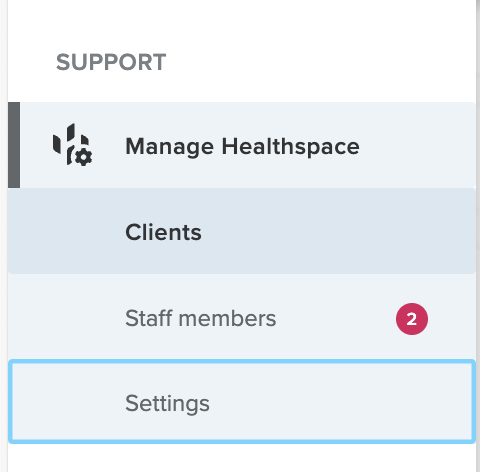Open Manage Healthspace menu item
The image size is (480, 472).
242,145
